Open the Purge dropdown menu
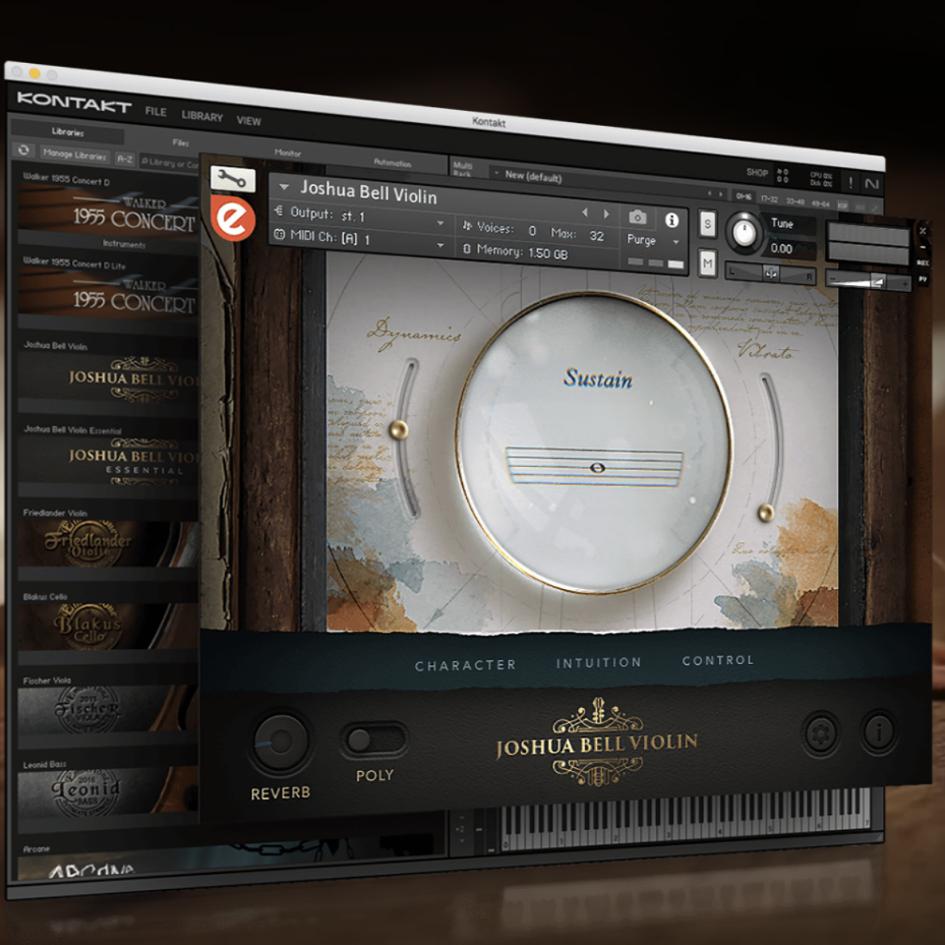The width and height of the screenshot is (945, 945). tap(653, 240)
